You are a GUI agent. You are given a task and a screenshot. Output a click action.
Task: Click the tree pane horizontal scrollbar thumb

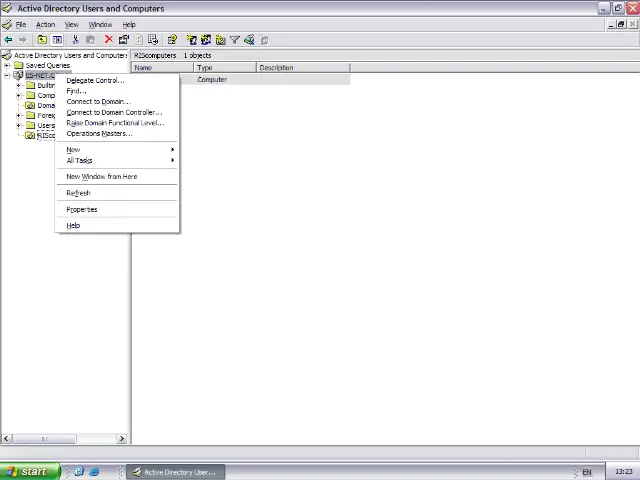click(x=44, y=439)
